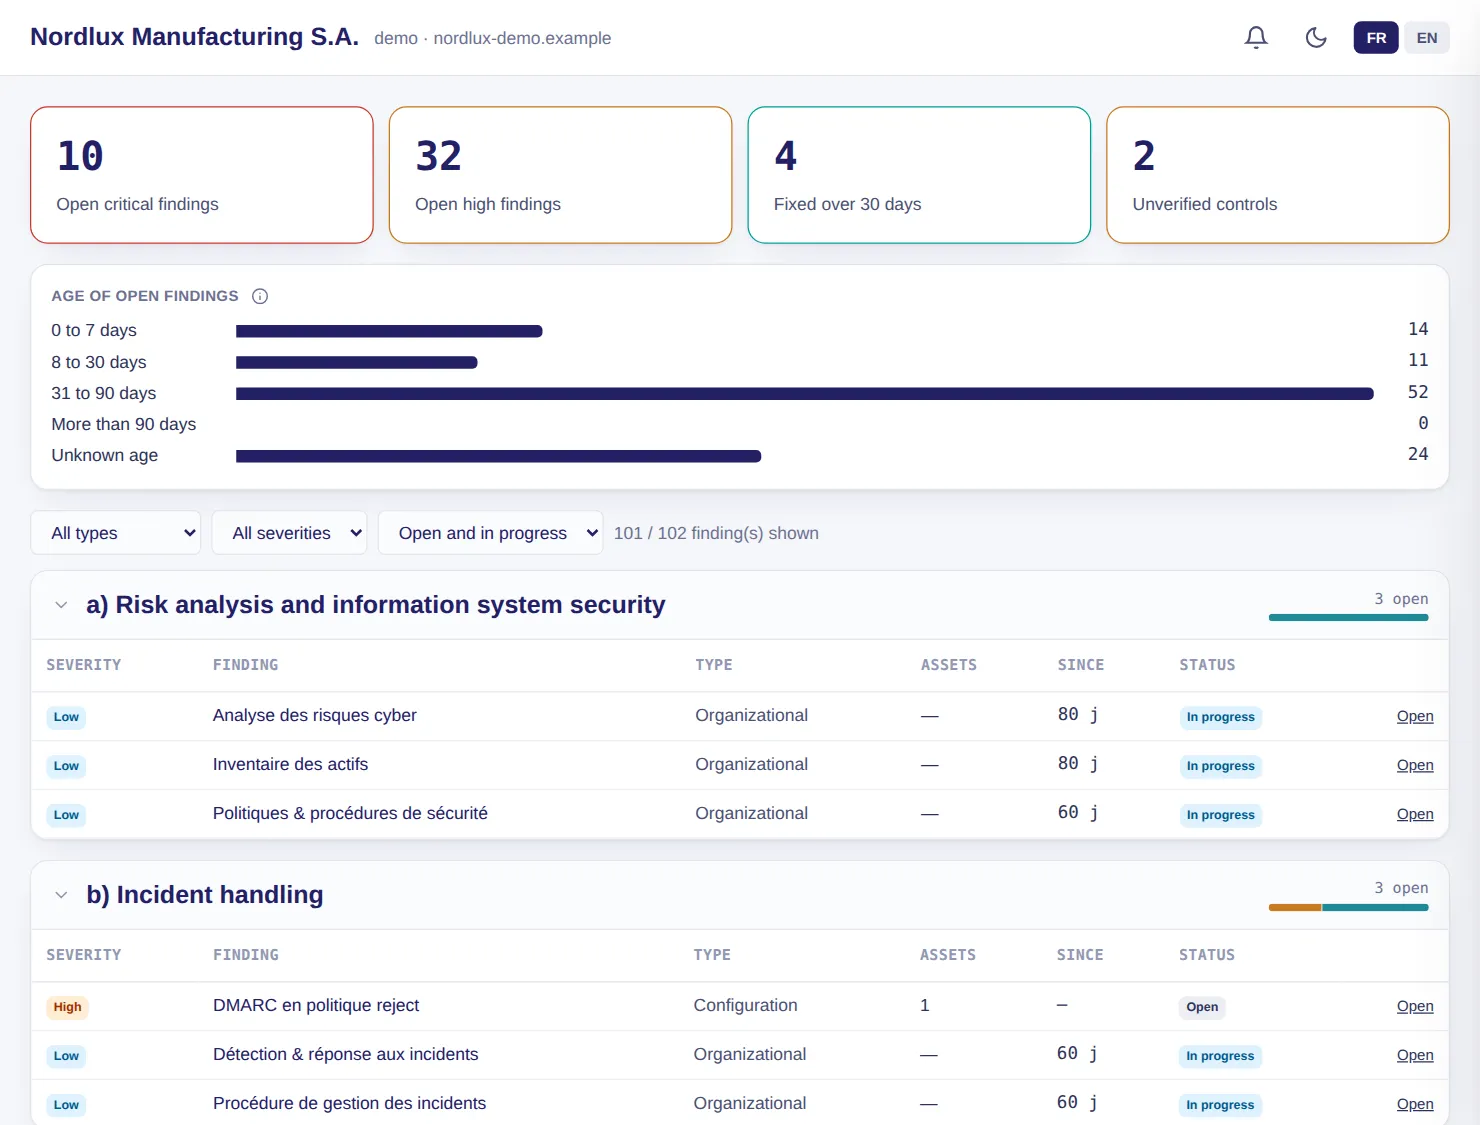Collapse the Risk analysis section chevron
Screen dimensions: 1480x1125
coord(61,605)
